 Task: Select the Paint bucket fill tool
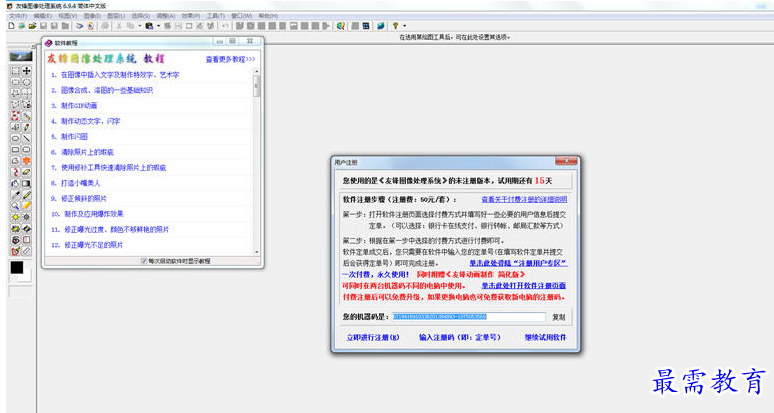[15, 184]
